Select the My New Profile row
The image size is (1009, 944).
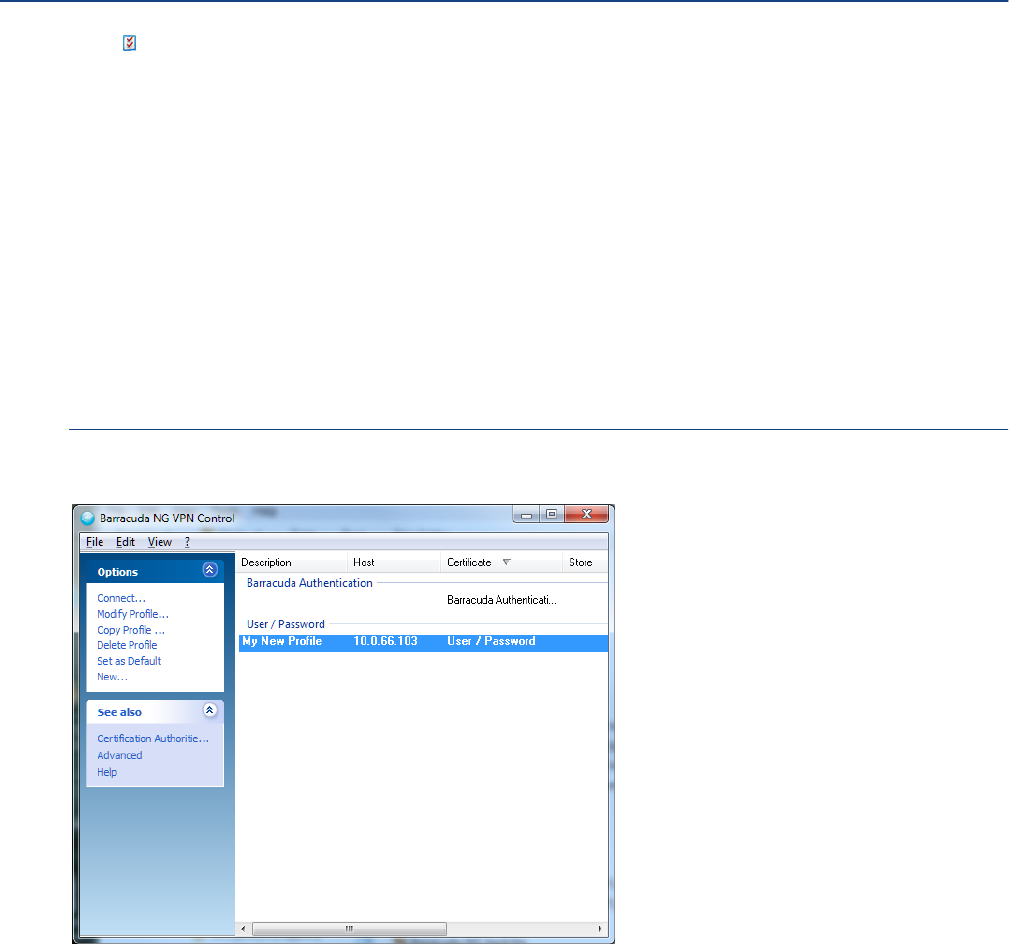click(x=423, y=642)
